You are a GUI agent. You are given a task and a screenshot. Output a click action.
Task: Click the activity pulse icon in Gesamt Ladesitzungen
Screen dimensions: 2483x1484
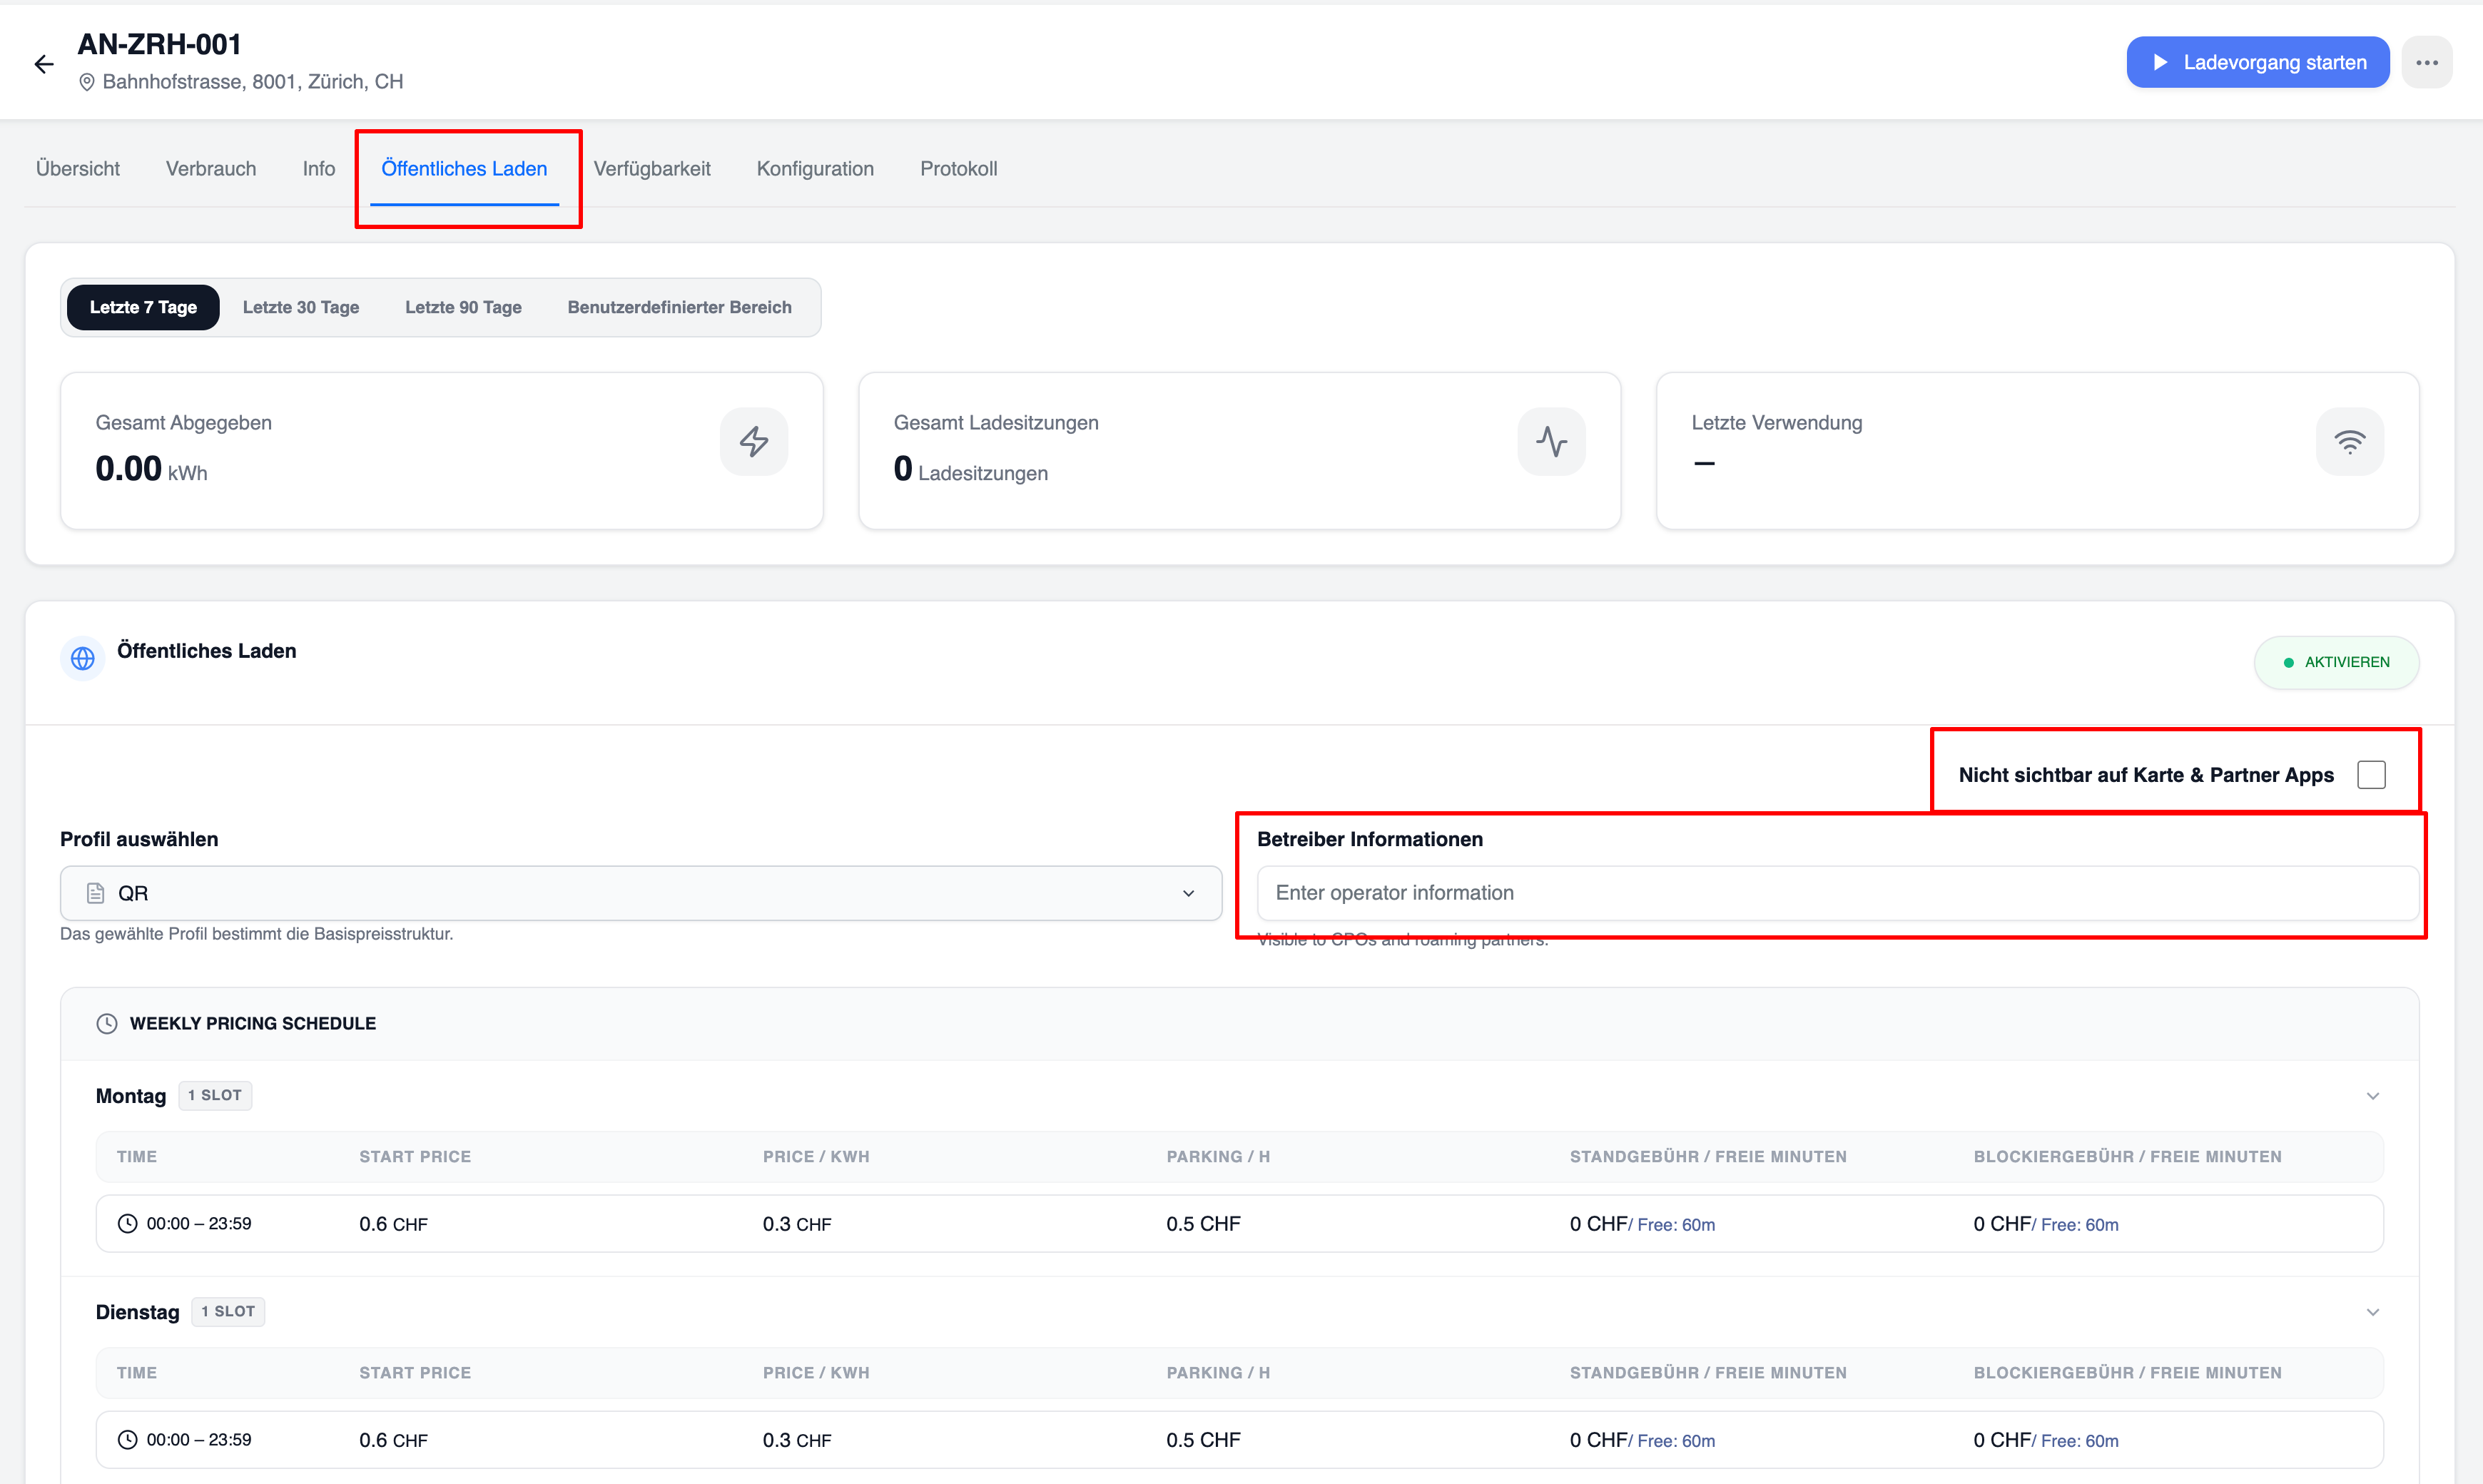[1552, 441]
